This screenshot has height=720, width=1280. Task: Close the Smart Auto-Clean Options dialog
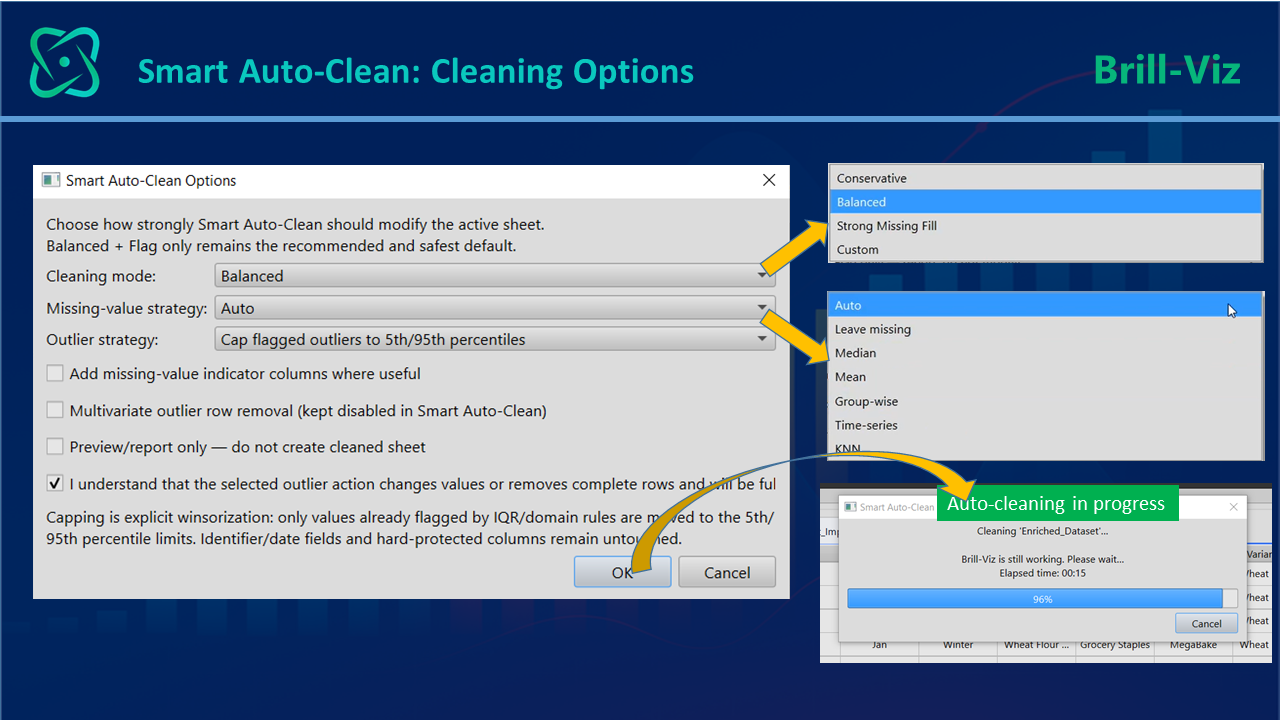pyautogui.click(x=769, y=180)
